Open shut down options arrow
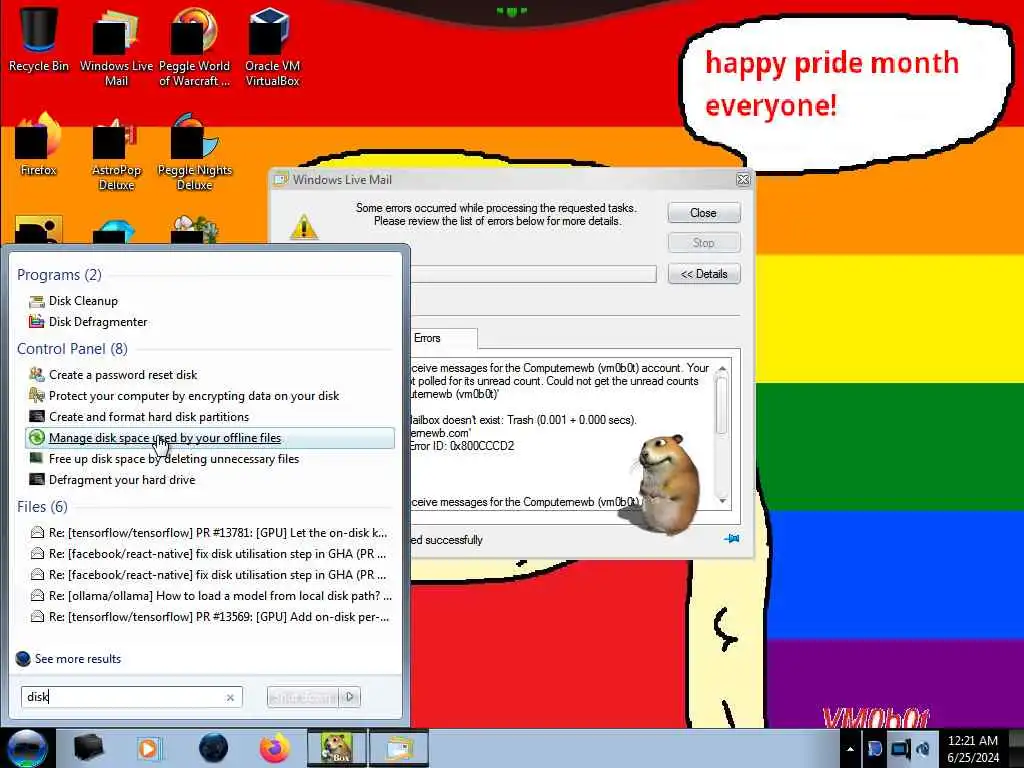 pos(350,697)
